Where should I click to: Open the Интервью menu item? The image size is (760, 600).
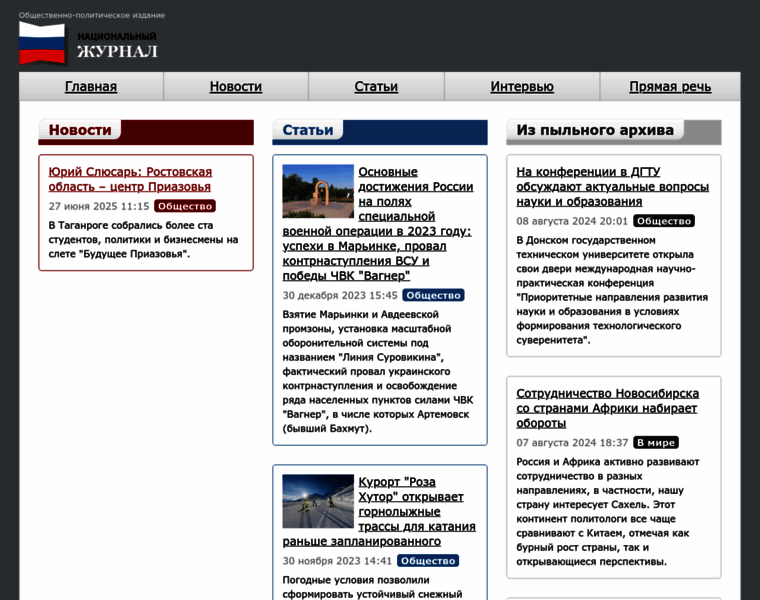click(522, 87)
